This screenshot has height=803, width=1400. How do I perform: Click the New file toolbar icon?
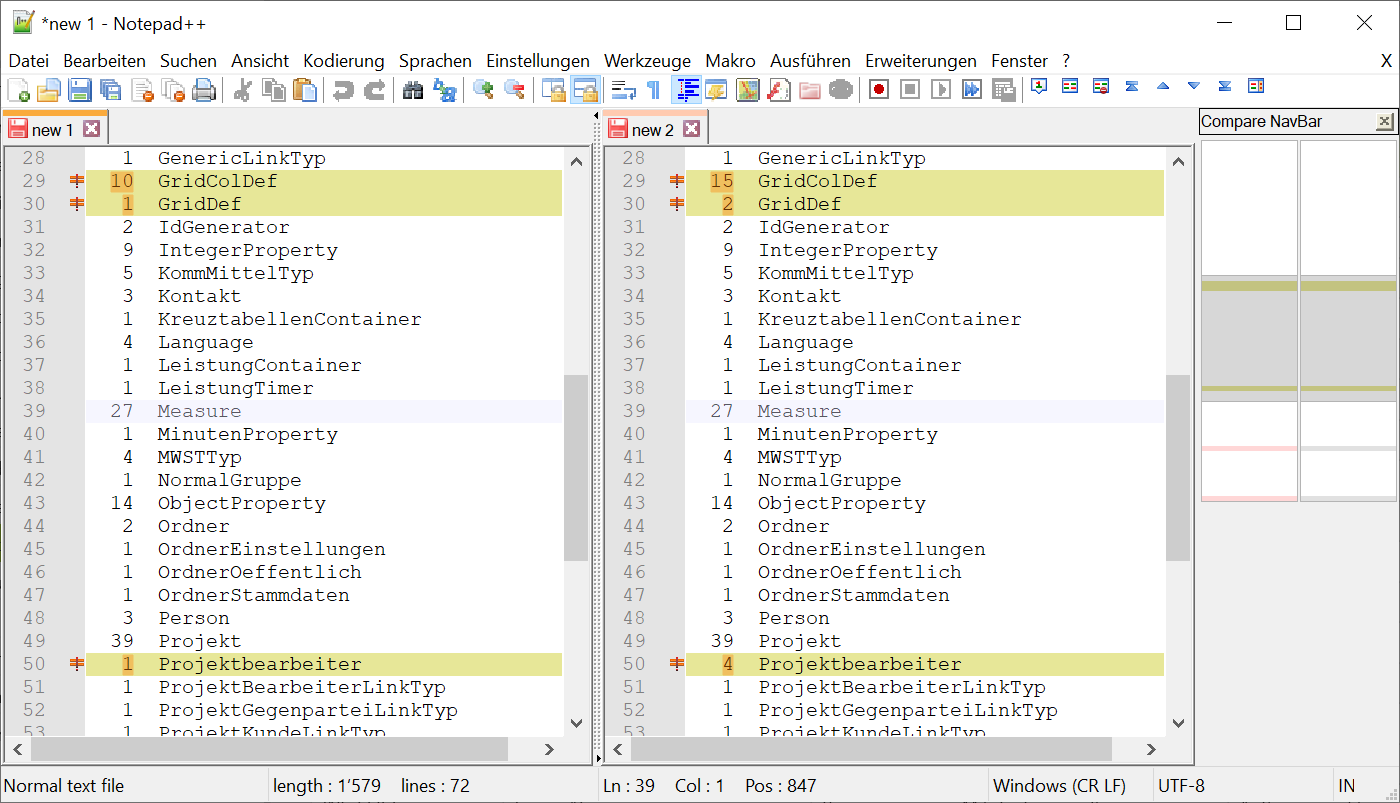[x=18, y=90]
